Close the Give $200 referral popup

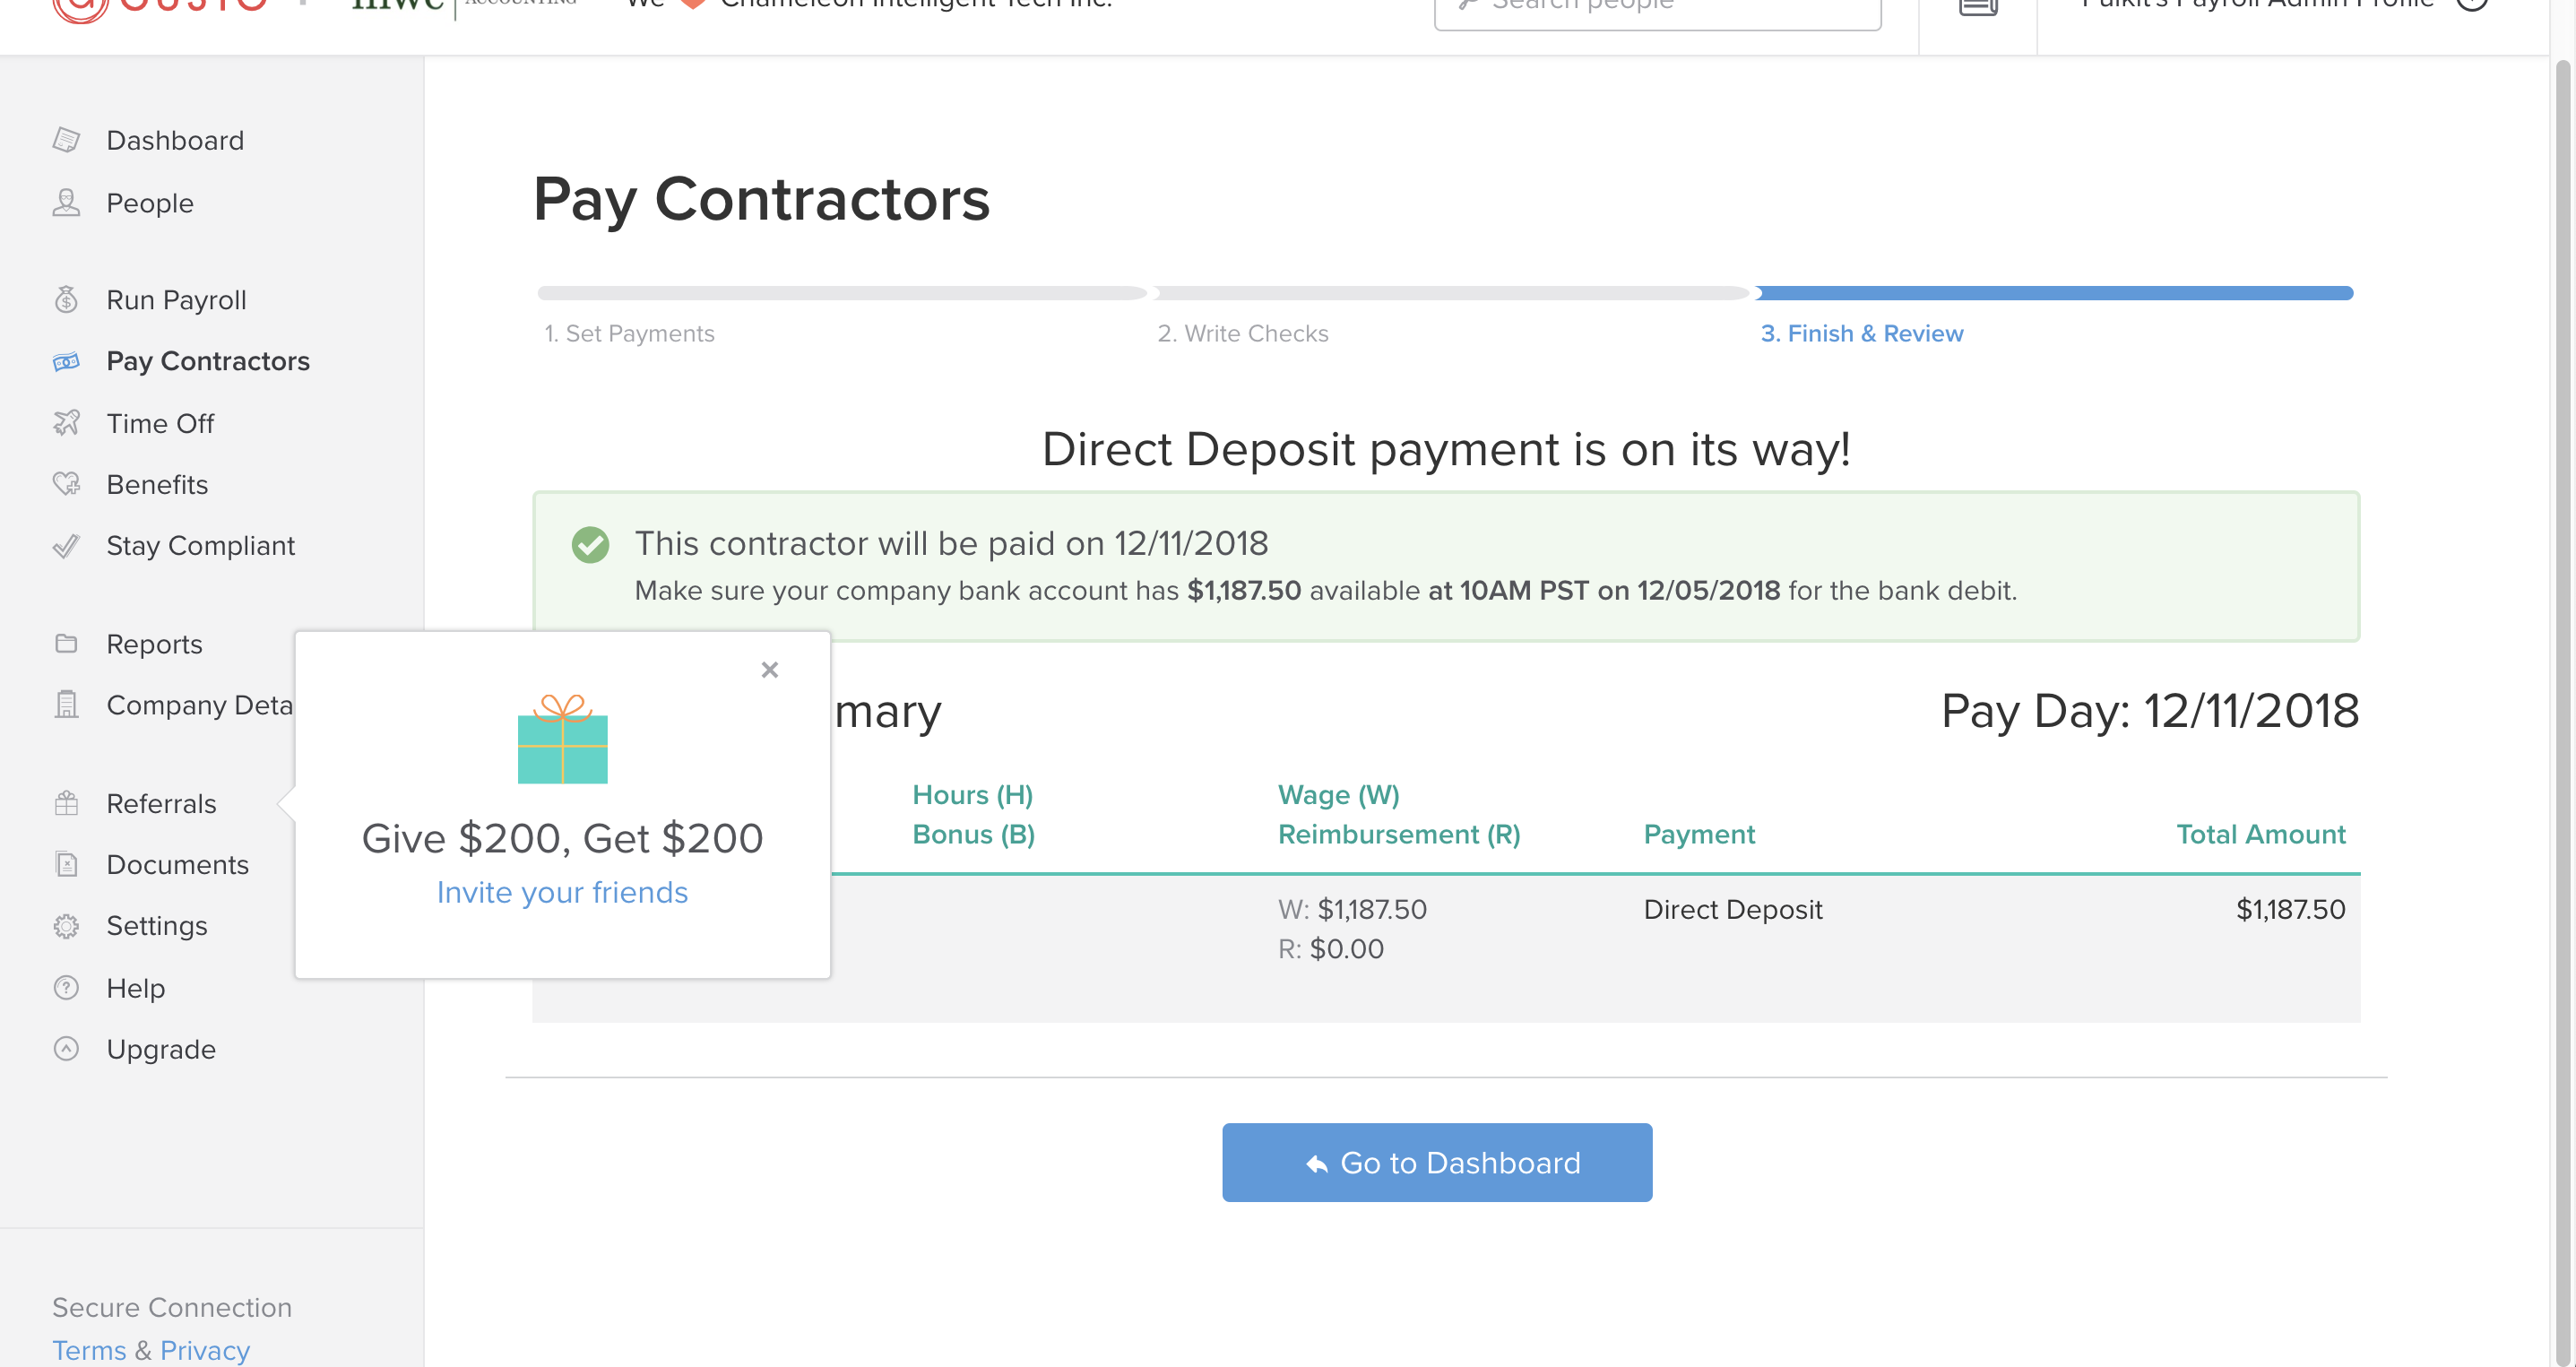pyautogui.click(x=769, y=670)
